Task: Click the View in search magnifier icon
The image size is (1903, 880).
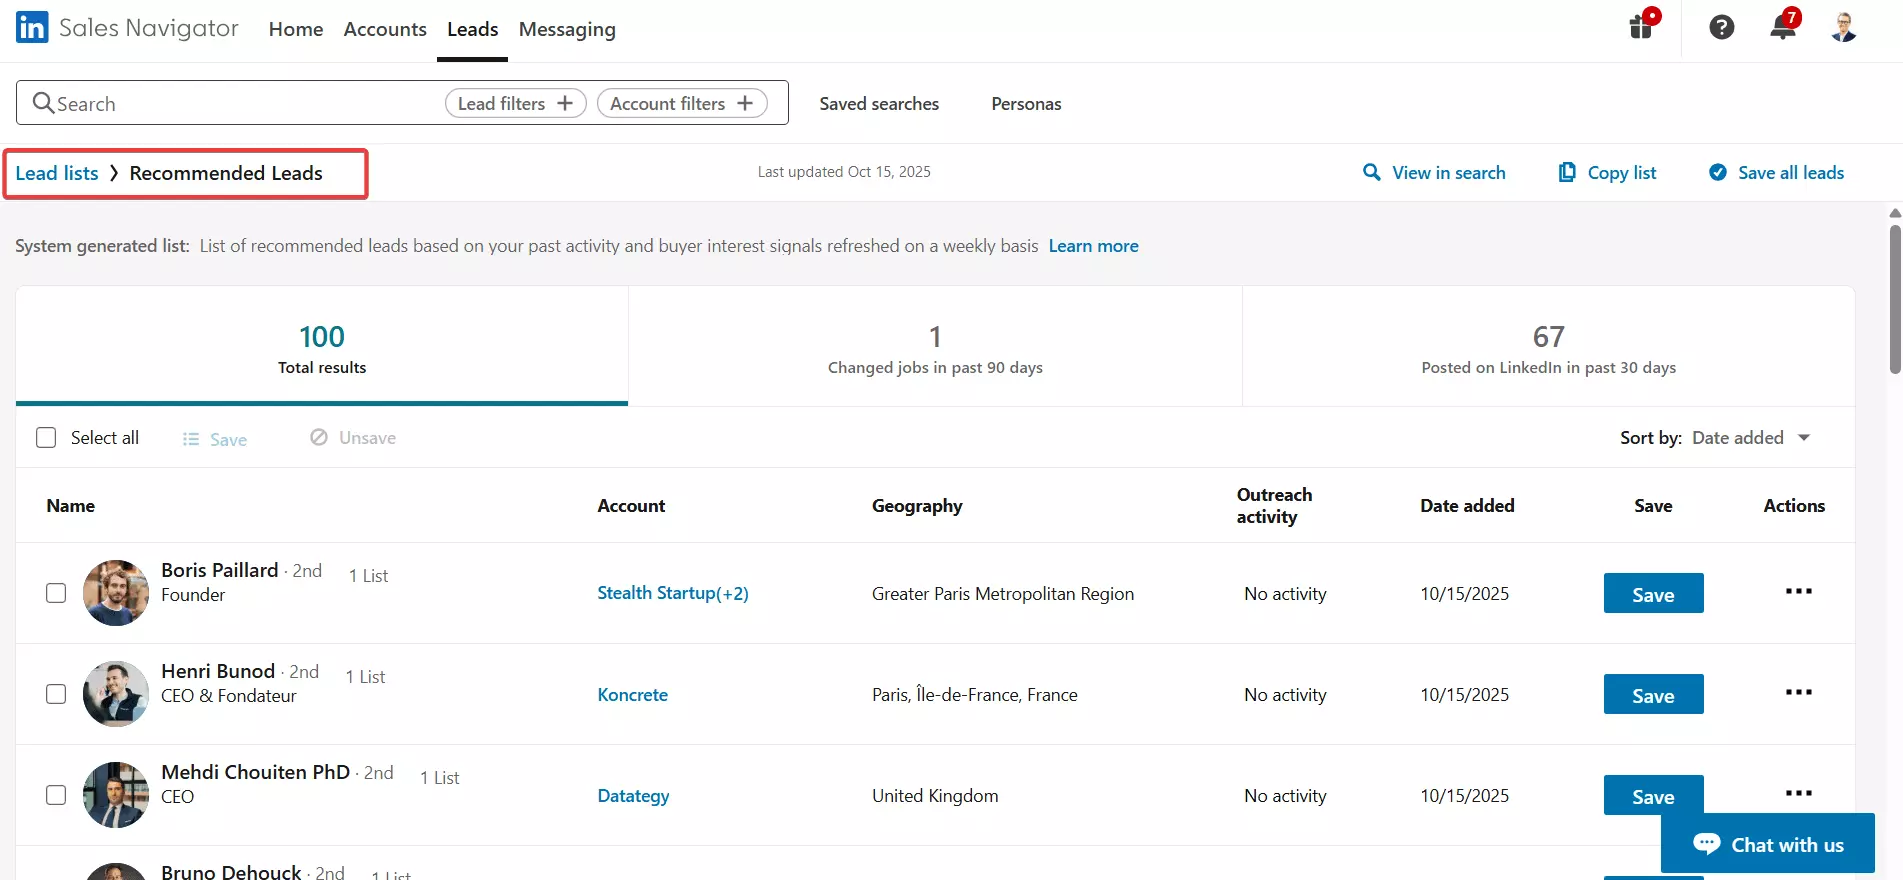Action: point(1372,172)
